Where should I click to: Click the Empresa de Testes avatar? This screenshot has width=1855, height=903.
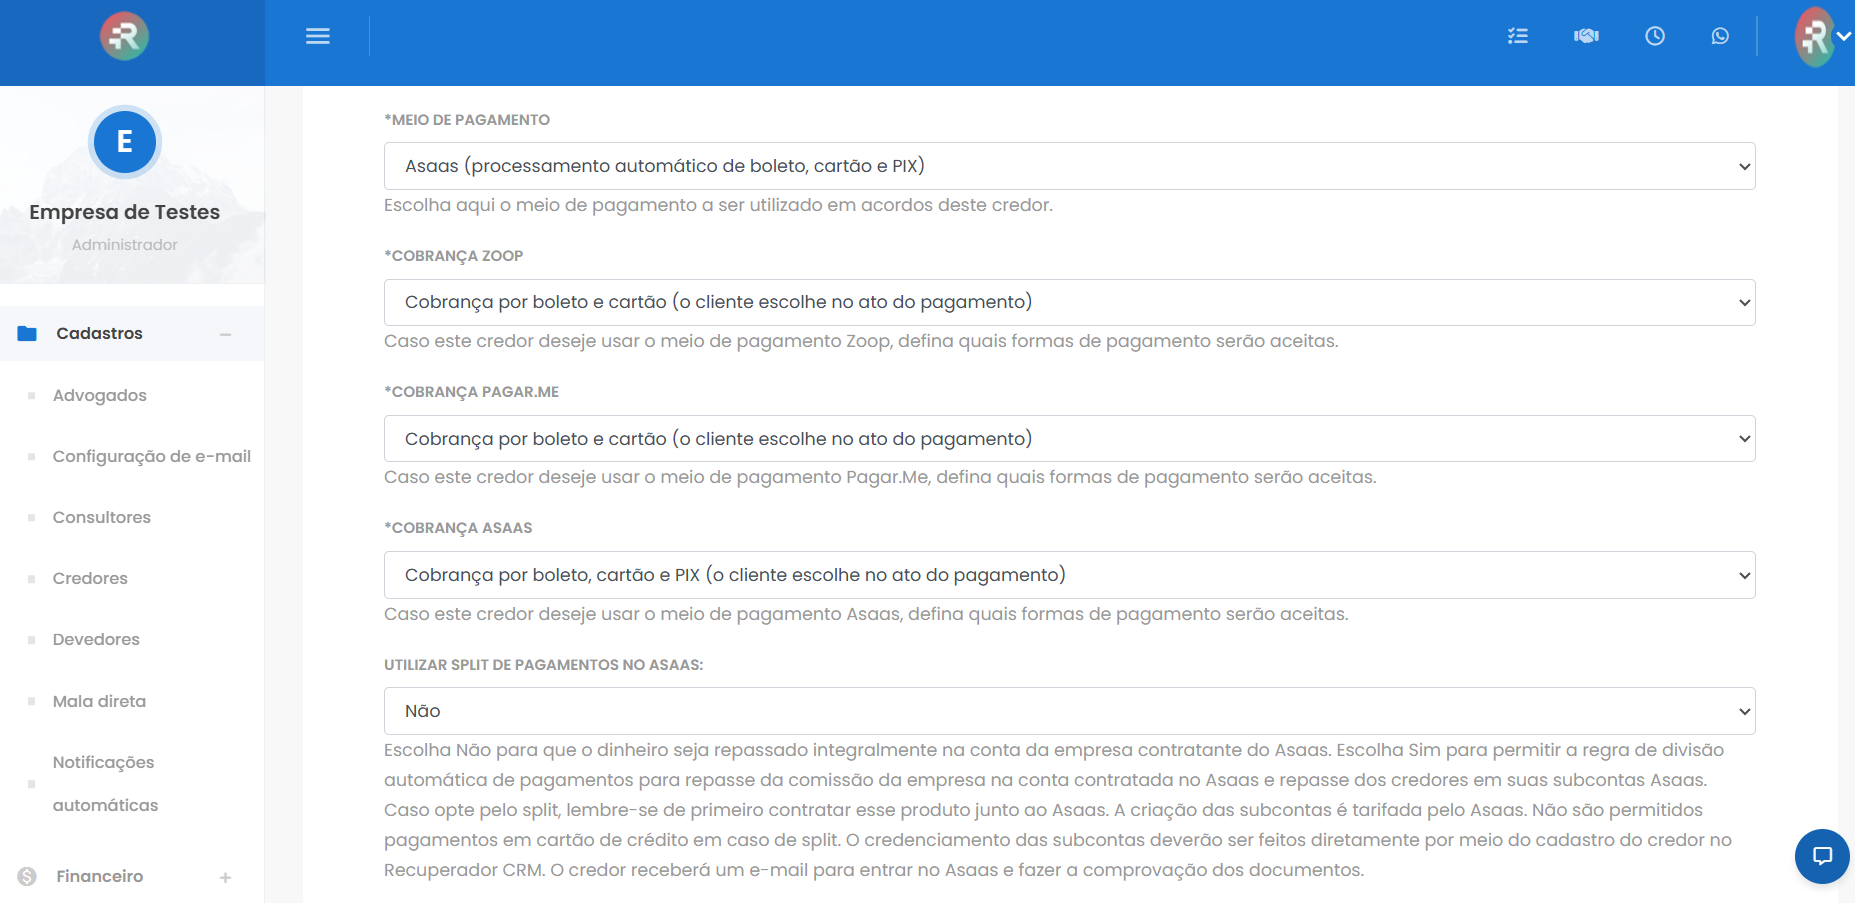125,142
